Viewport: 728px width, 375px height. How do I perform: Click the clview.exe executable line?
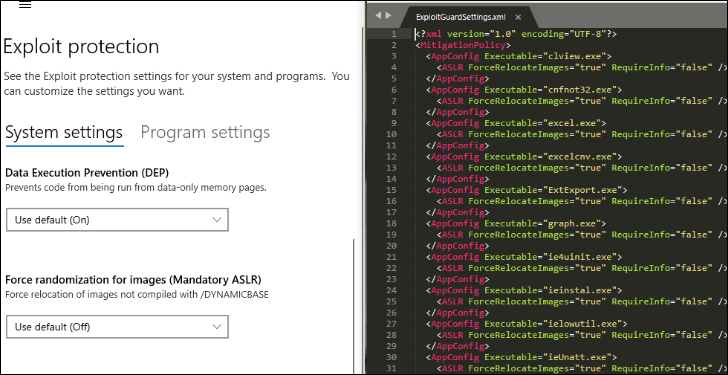click(518, 56)
